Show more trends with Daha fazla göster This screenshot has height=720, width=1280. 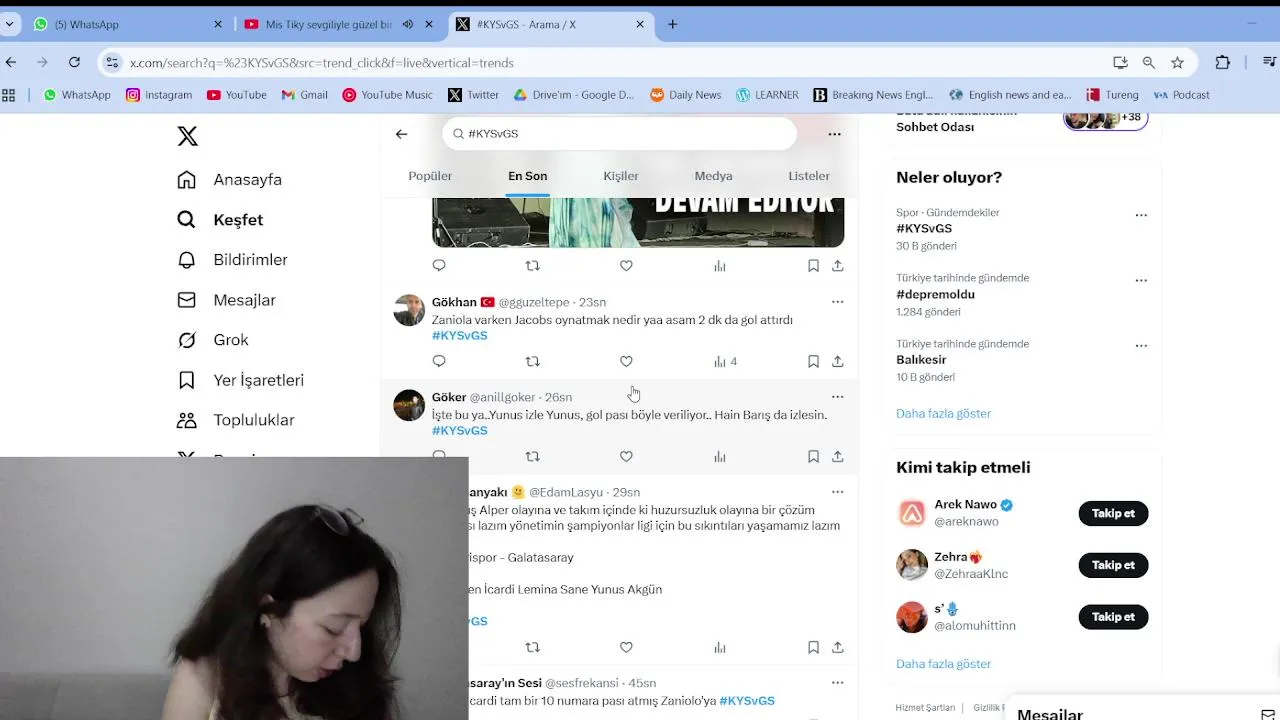coord(943,413)
